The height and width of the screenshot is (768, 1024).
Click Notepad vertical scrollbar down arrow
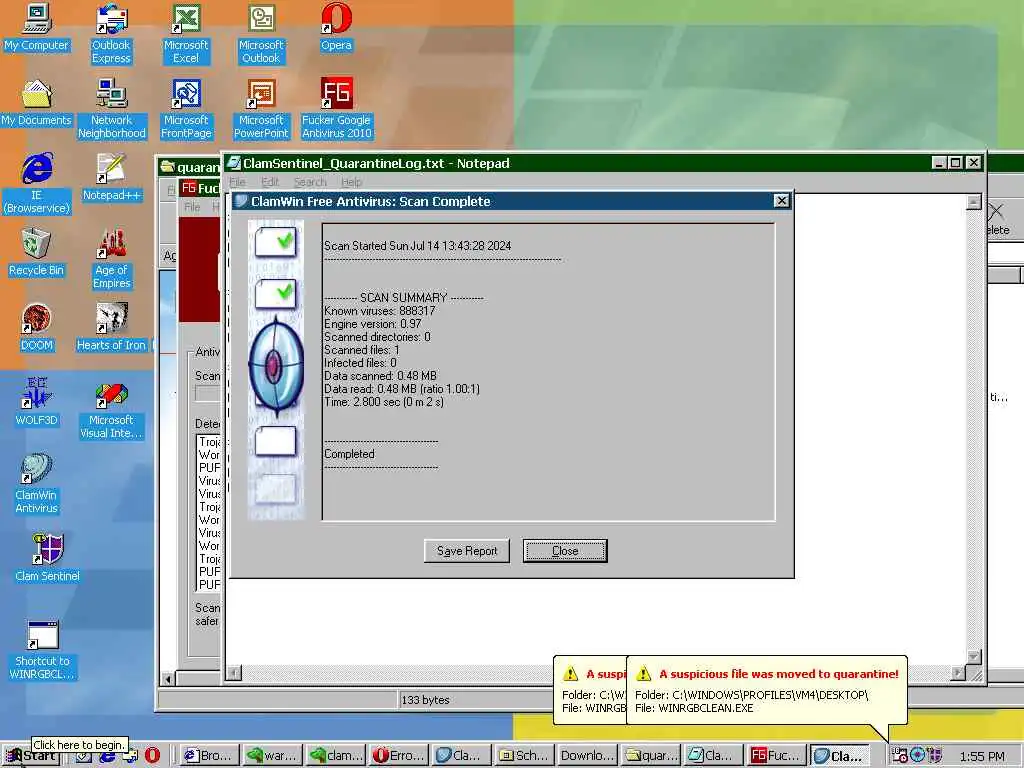[x=973, y=656]
